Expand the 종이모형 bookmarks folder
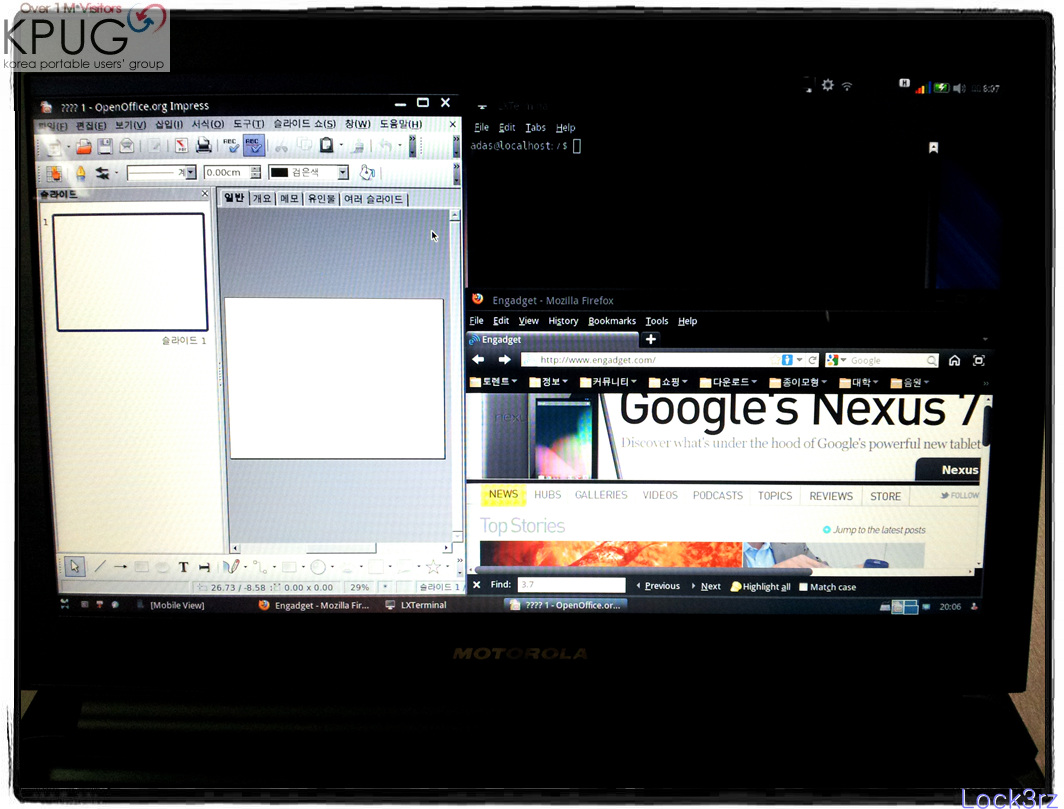 tap(798, 383)
